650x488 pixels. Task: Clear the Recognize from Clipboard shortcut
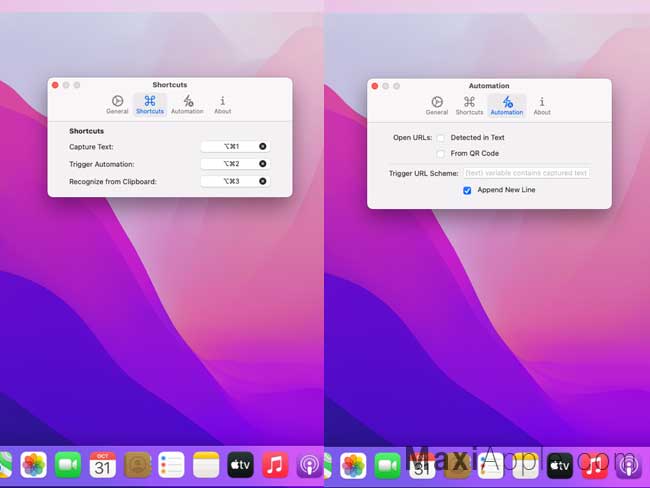click(x=262, y=181)
